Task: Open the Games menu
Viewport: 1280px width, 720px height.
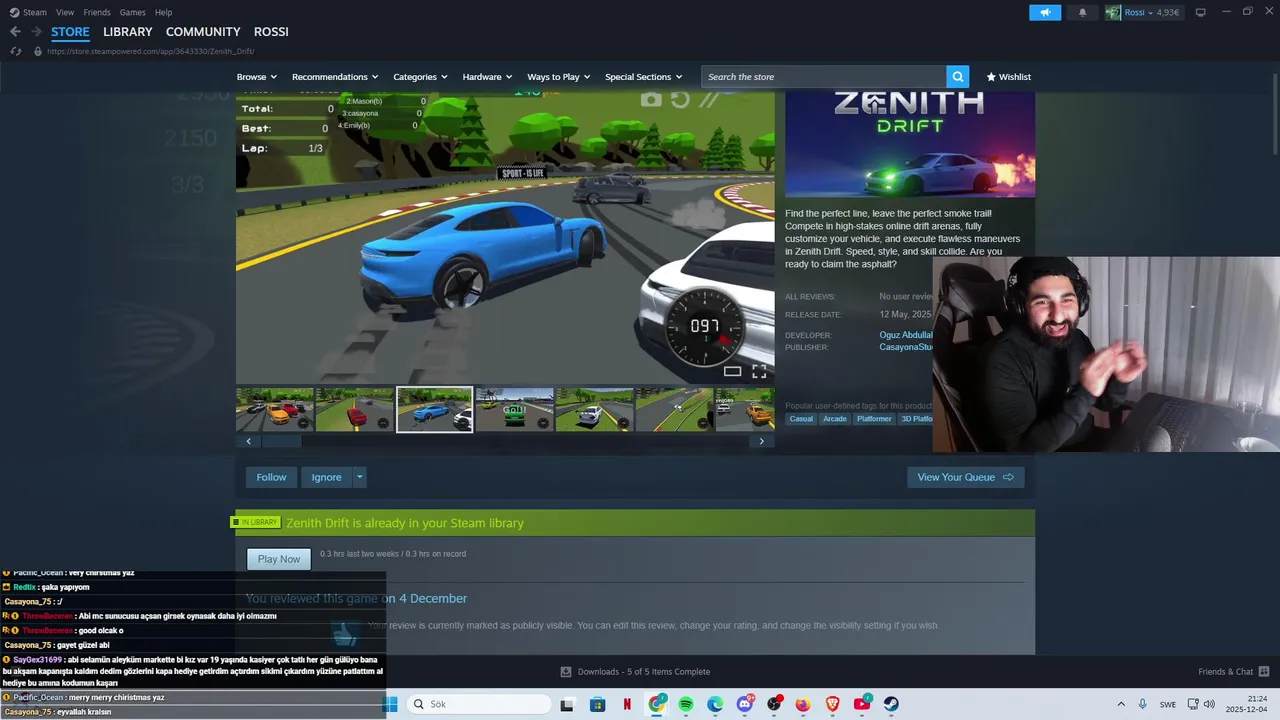Action: point(132,12)
